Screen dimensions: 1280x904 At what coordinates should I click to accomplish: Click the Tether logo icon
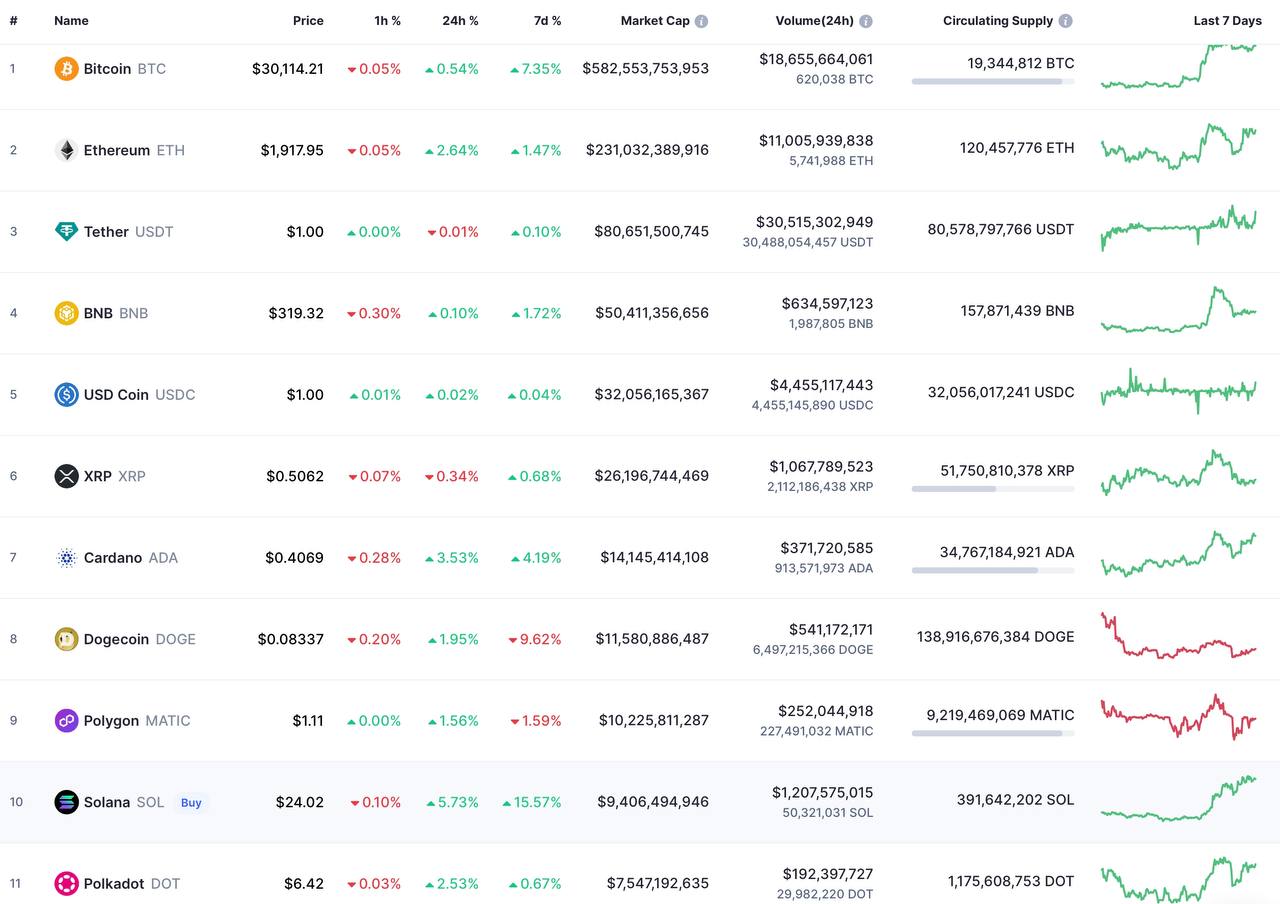pyautogui.click(x=66, y=232)
